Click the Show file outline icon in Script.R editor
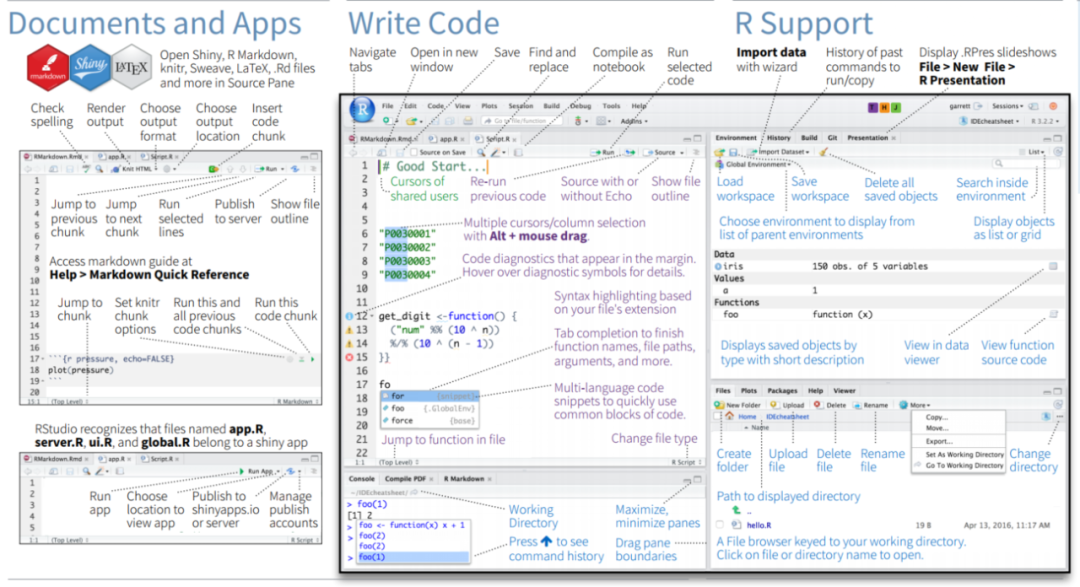Screen dimensions: 1080x587 [x=696, y=152]
